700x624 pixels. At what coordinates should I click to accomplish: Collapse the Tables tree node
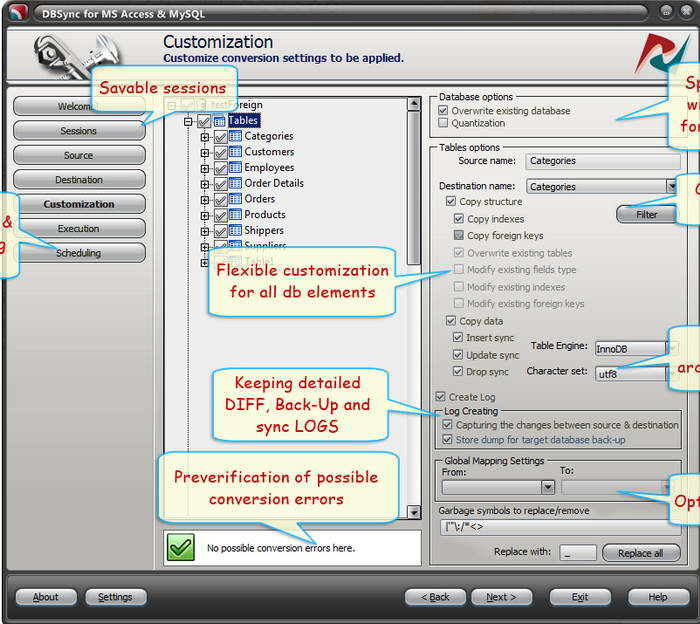click(x=188, y=121)
